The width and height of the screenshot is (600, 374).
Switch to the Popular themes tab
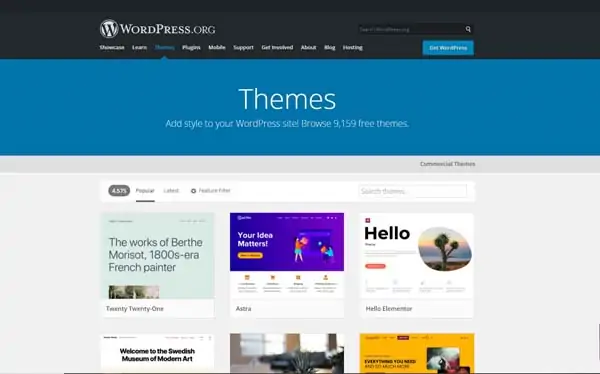click(145, 191)
